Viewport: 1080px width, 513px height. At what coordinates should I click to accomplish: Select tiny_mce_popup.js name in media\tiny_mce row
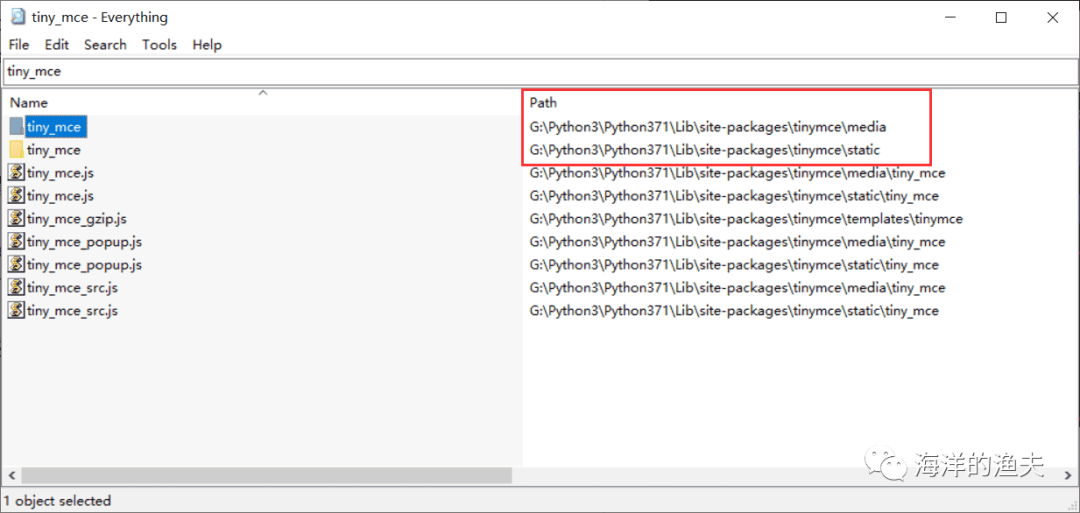point(85,242)
